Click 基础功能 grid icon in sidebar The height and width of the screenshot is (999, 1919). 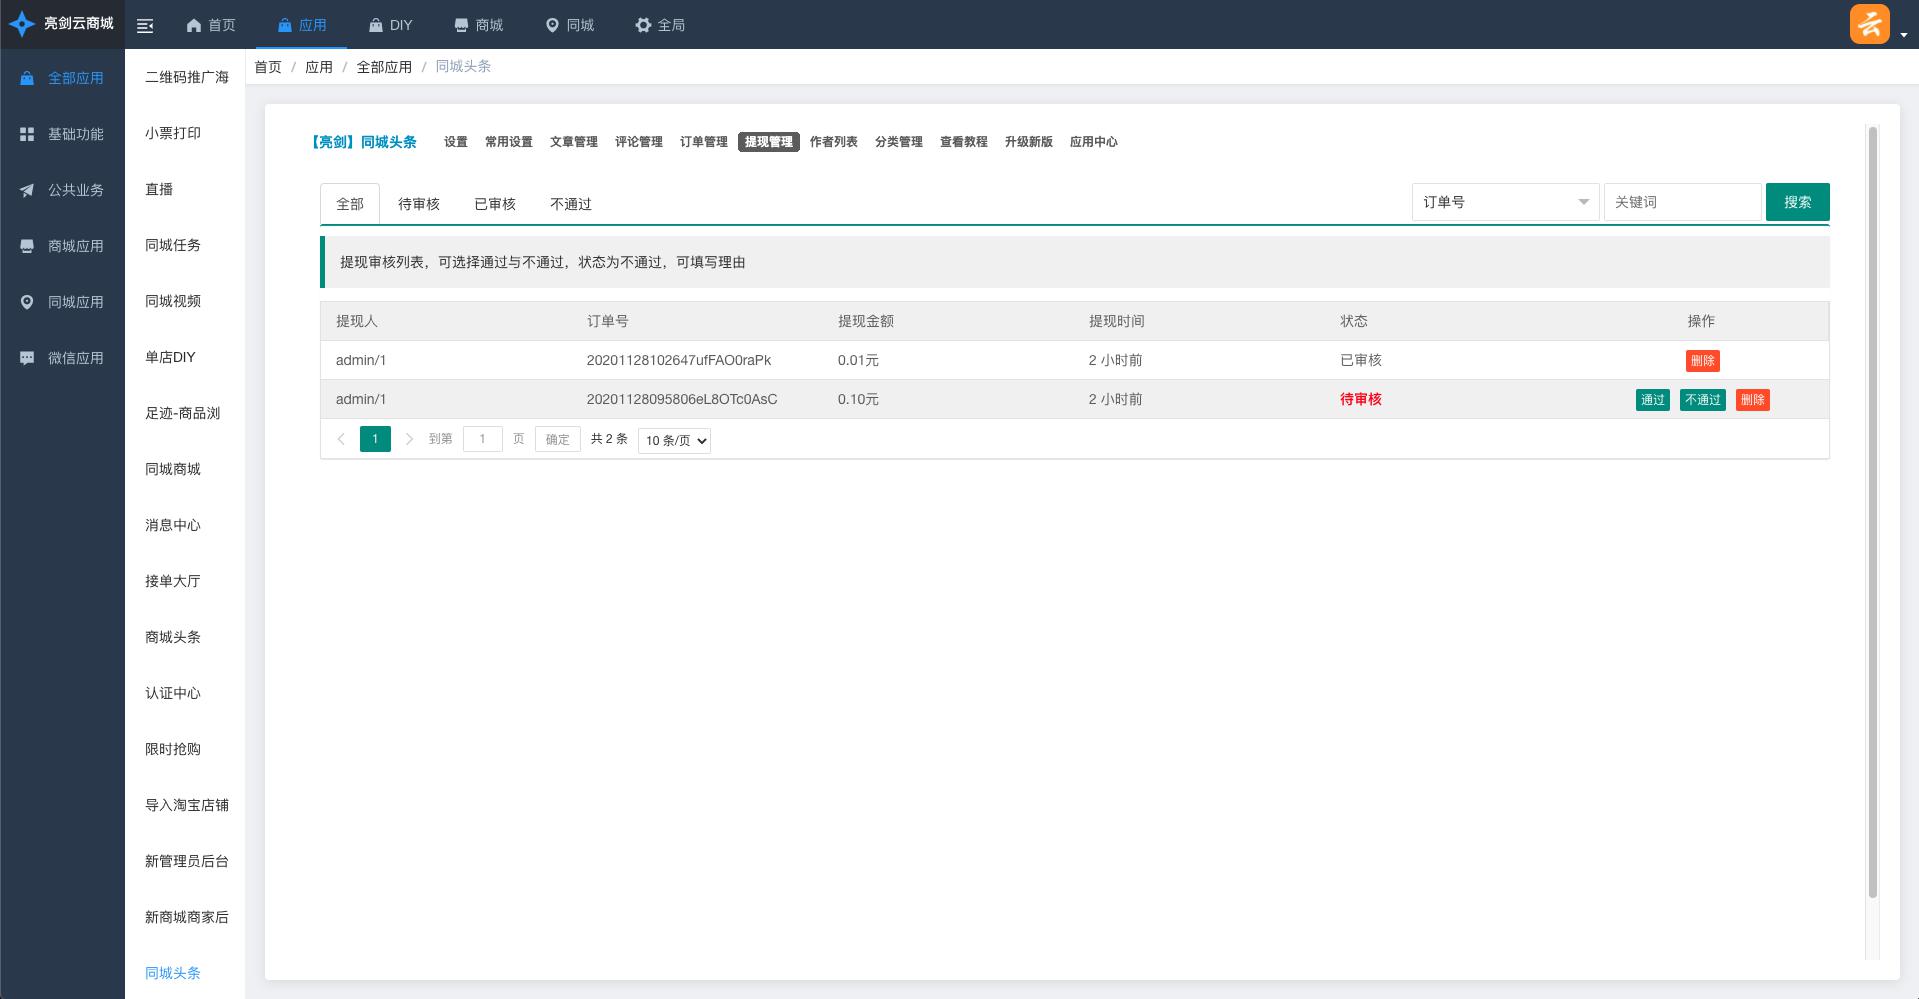click(27, 134)
